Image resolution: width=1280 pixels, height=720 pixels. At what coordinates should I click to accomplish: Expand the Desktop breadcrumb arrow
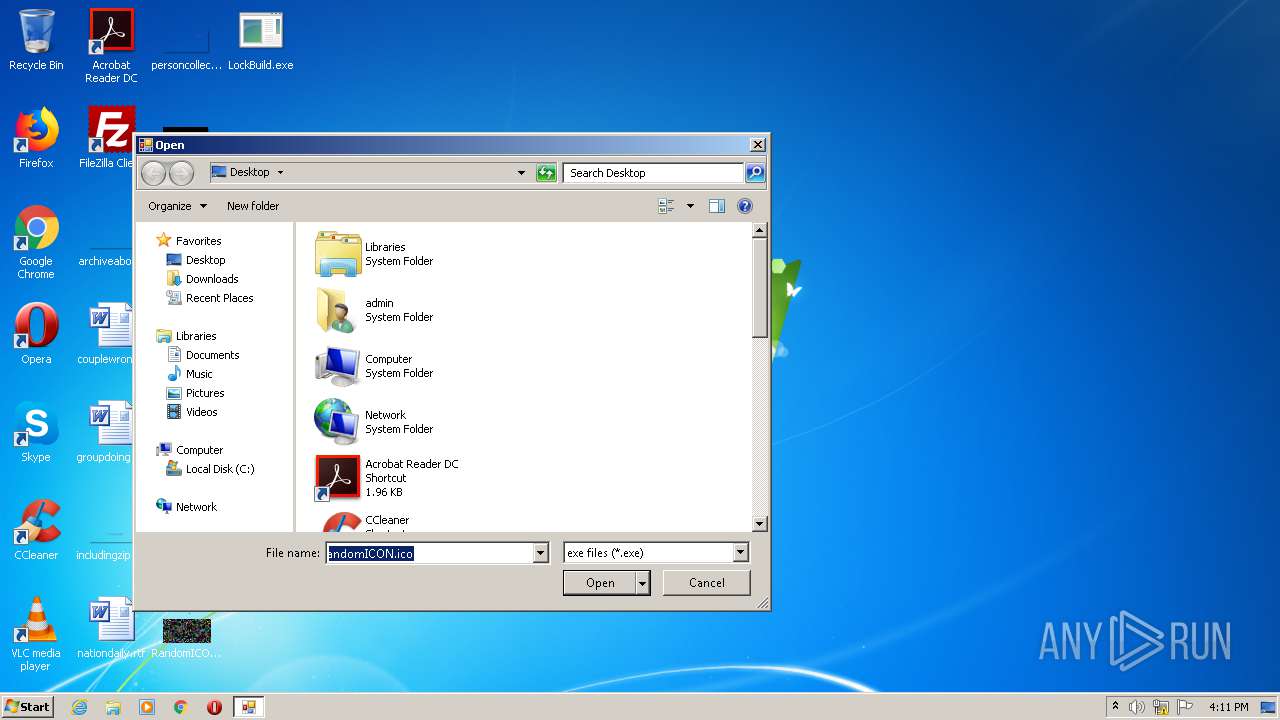tap(280, 172)
